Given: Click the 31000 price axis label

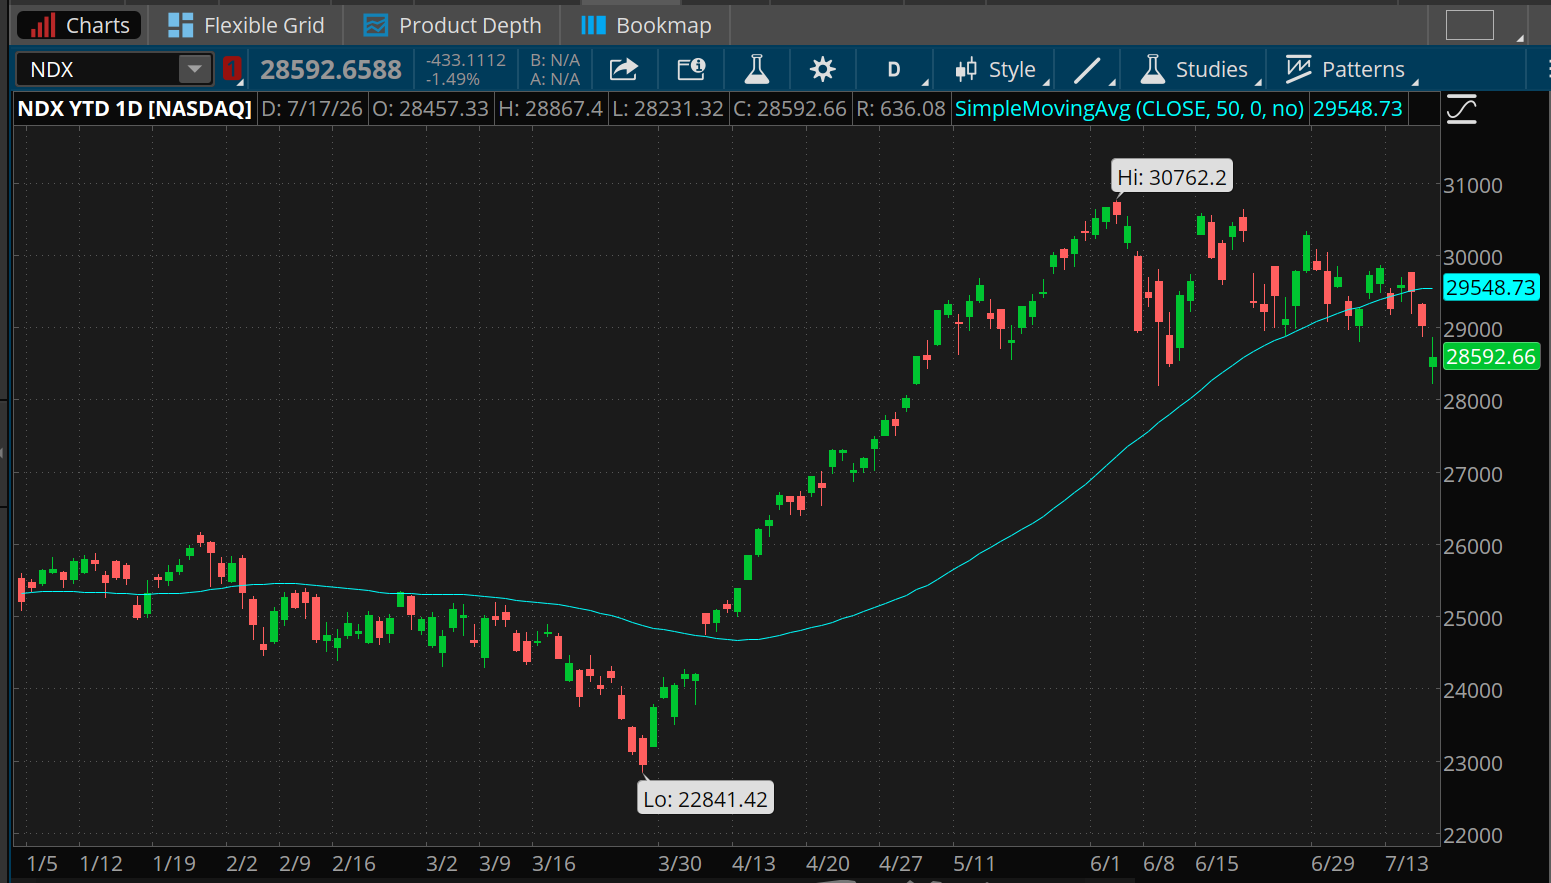Looking at the screenshot, I should coord(1472,185).
